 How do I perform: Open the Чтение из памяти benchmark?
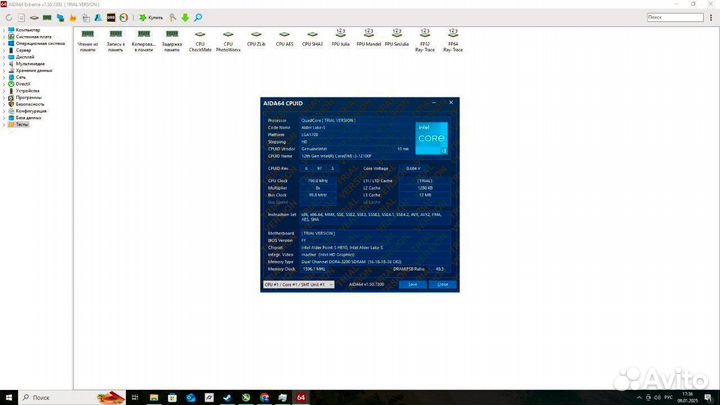[88, 40]
